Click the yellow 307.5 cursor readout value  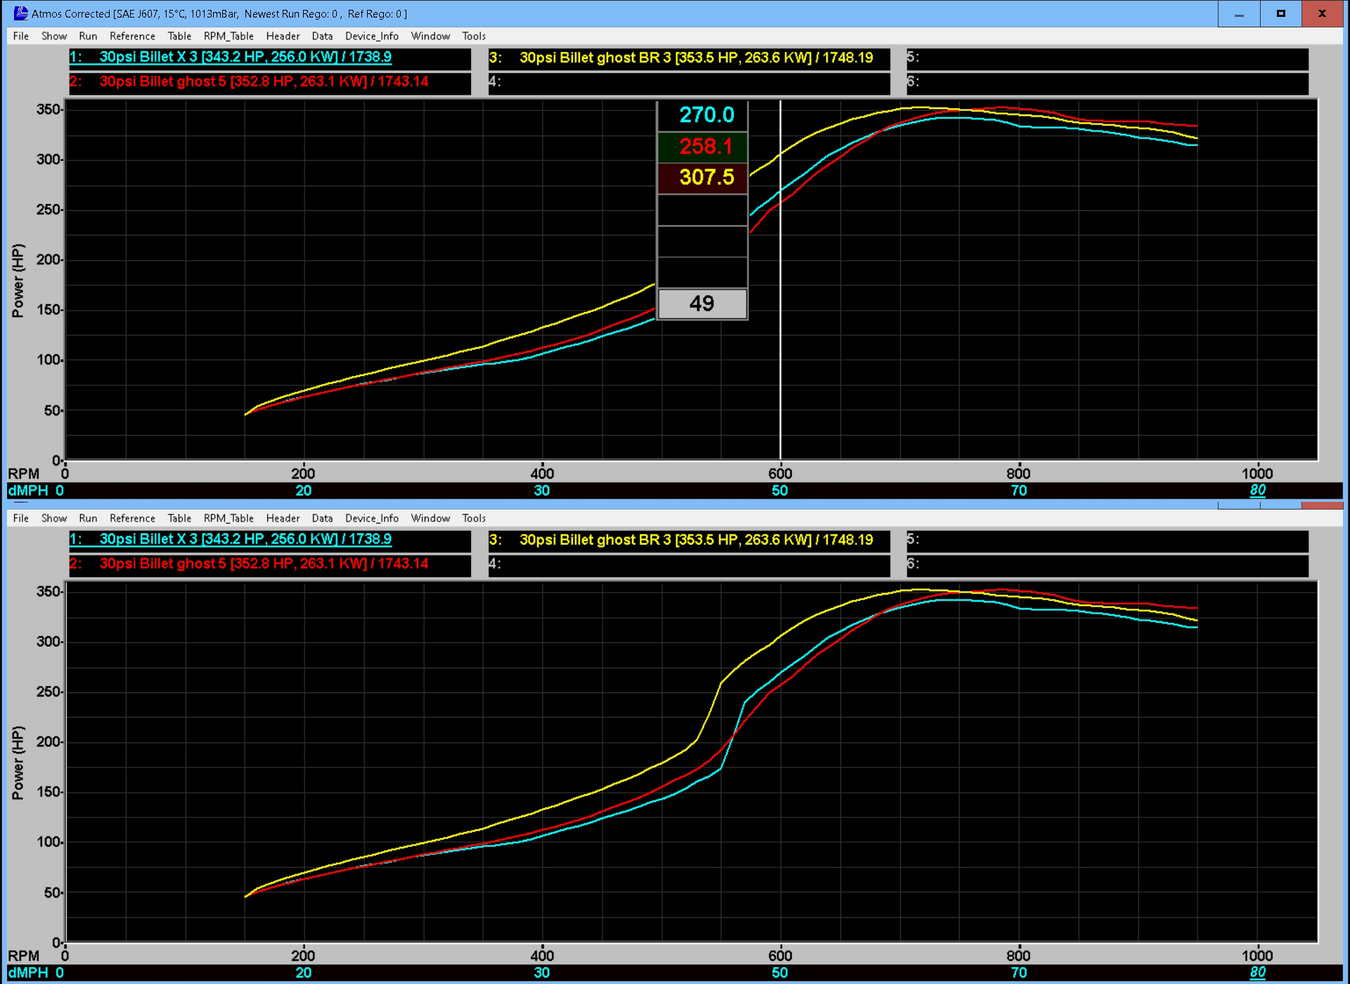[x=706, y=177]
